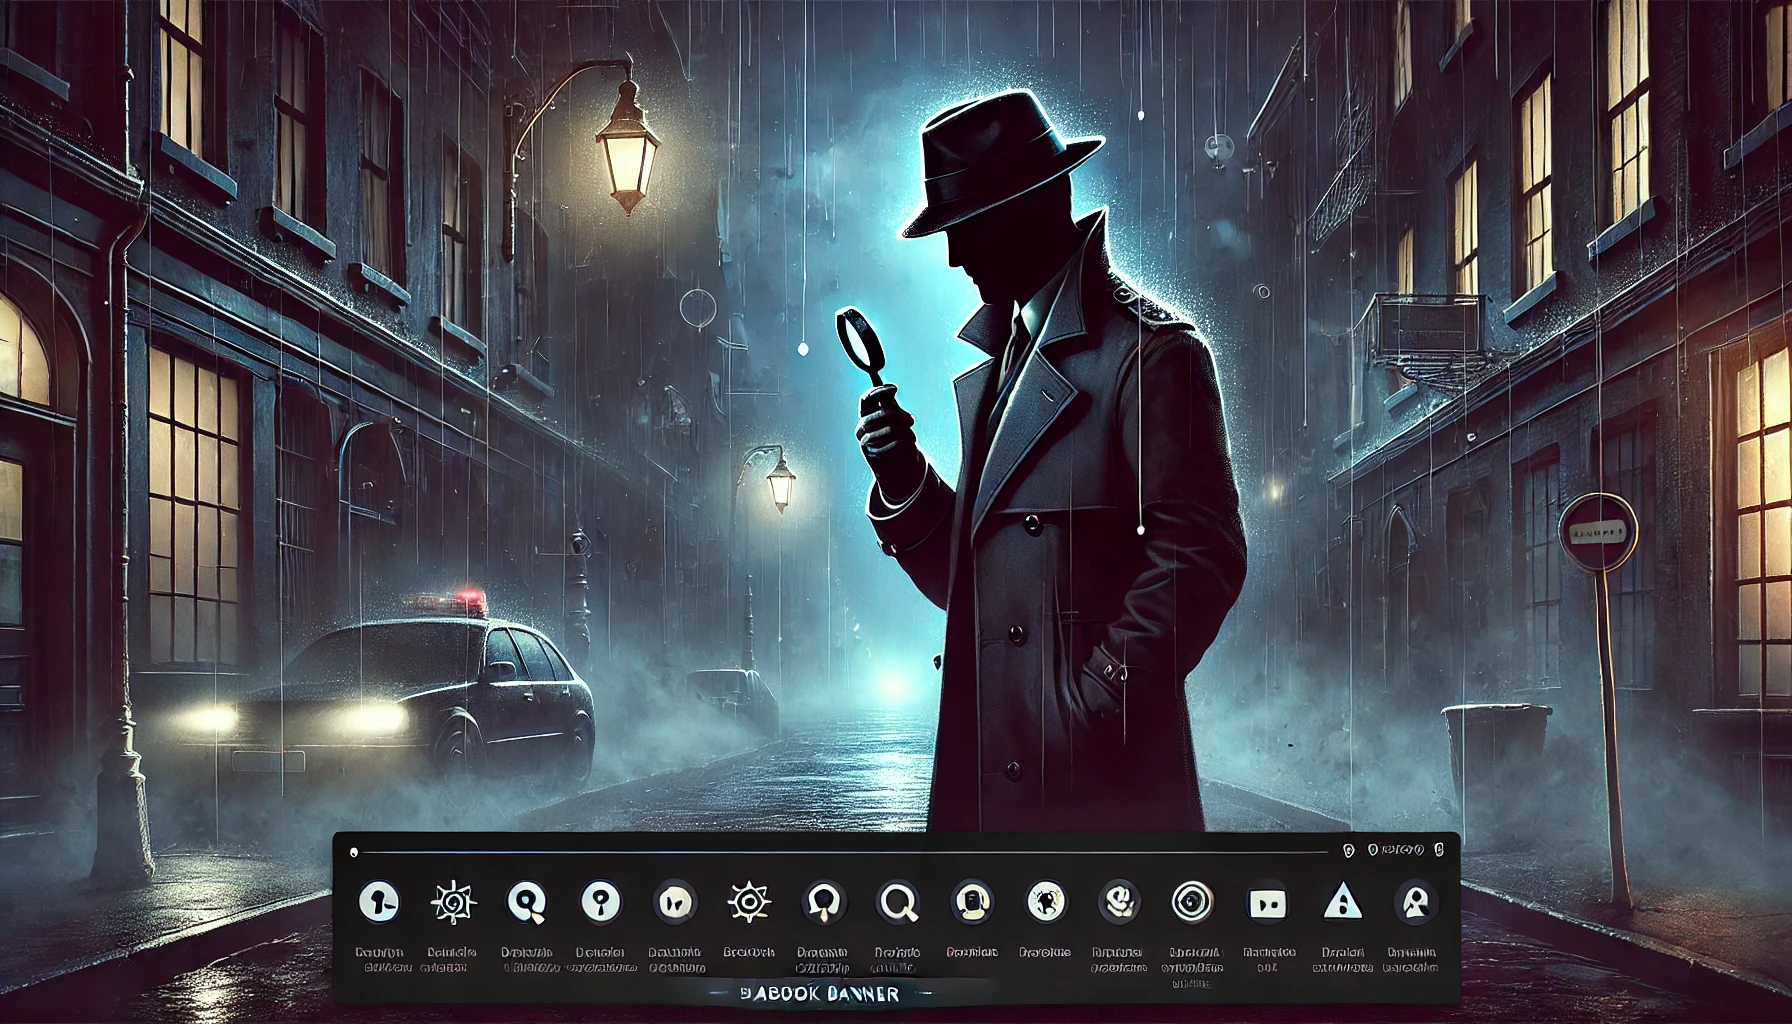The image size is (1792, 1024).
Task: Select the spiral sun icon in the toolbar
Action: coord(450,903)
